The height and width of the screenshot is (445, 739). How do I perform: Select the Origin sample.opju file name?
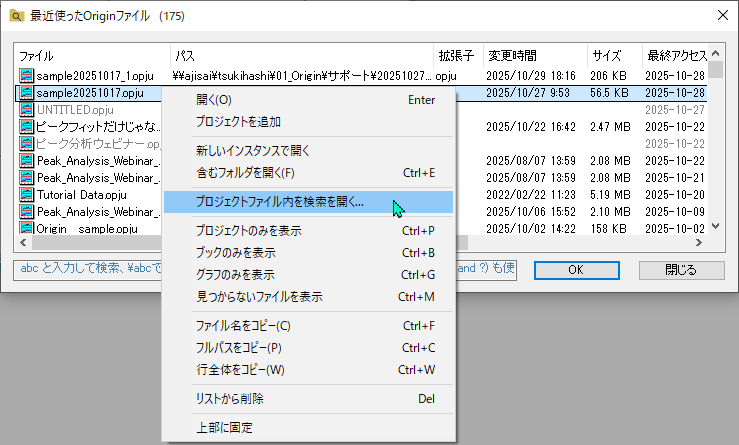click(x=87, y=229)
